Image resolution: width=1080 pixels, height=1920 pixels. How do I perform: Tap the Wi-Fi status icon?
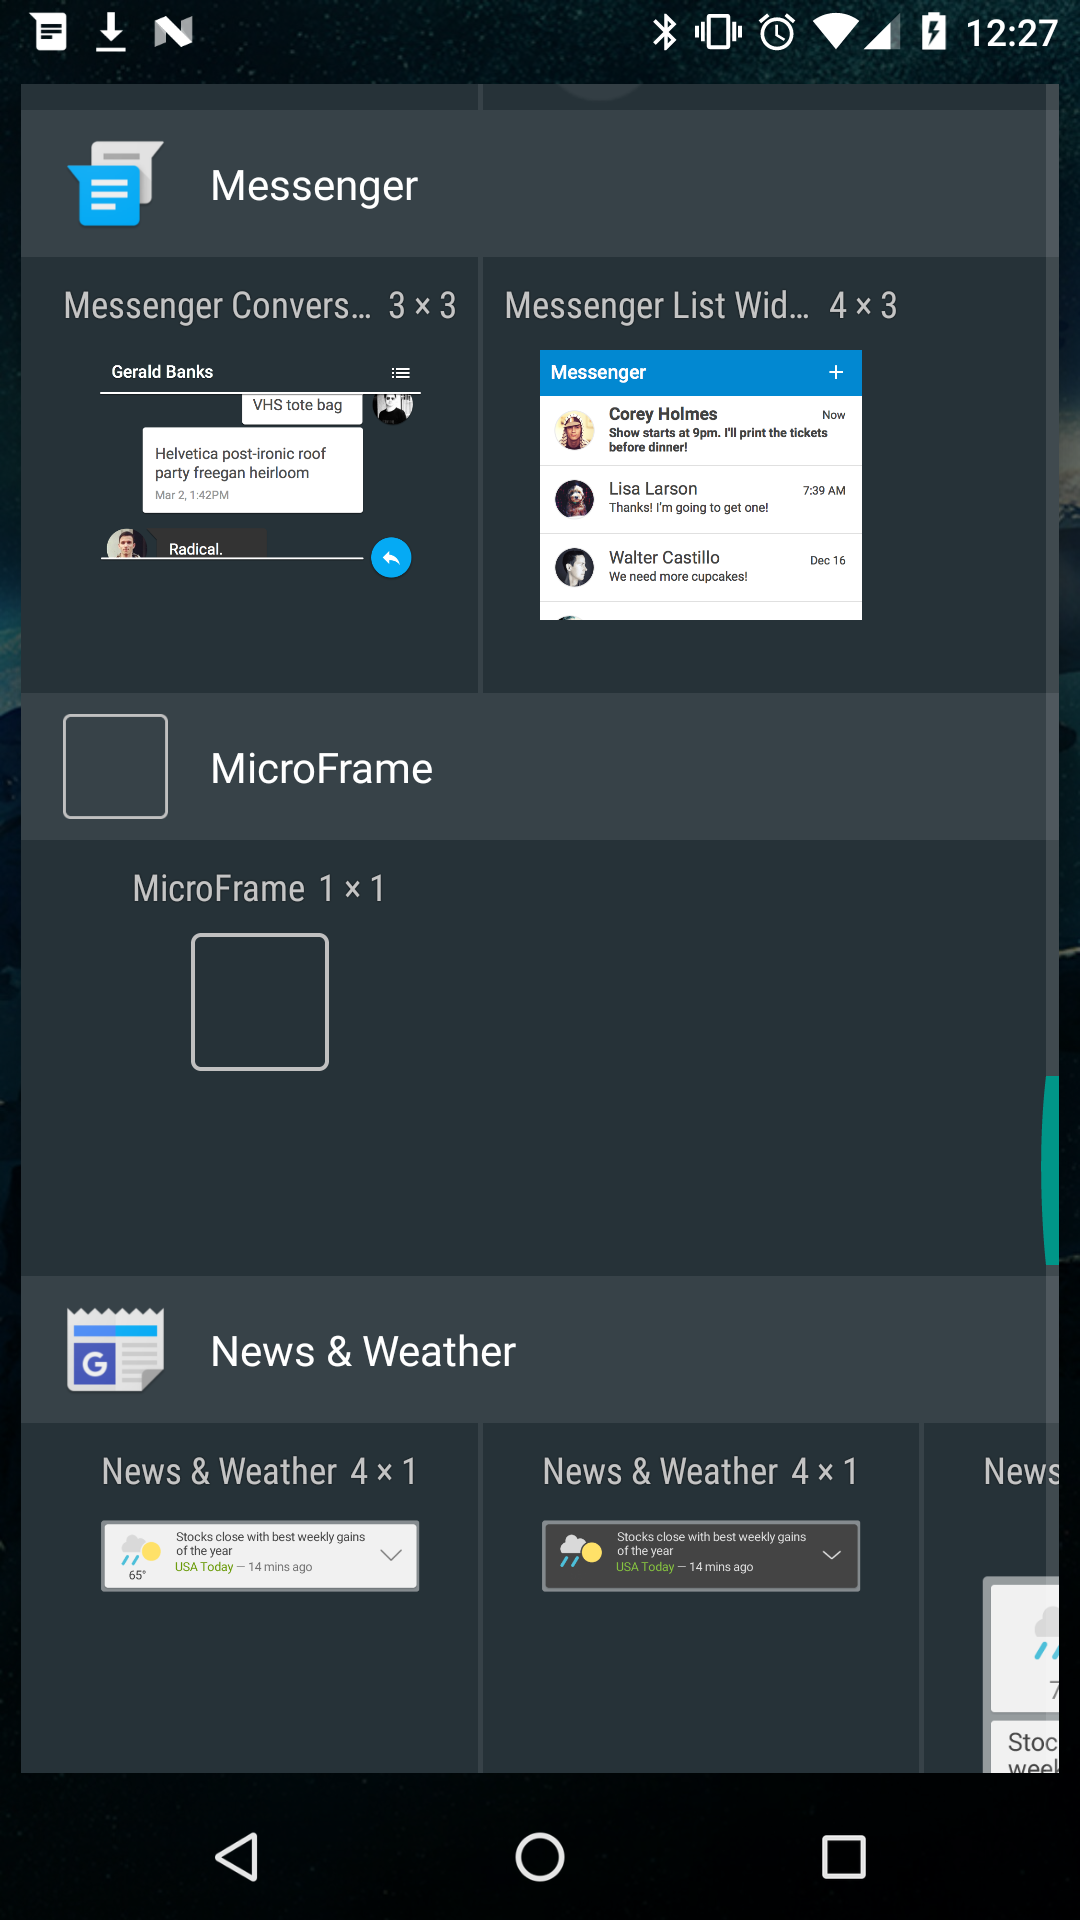(835, 32)
